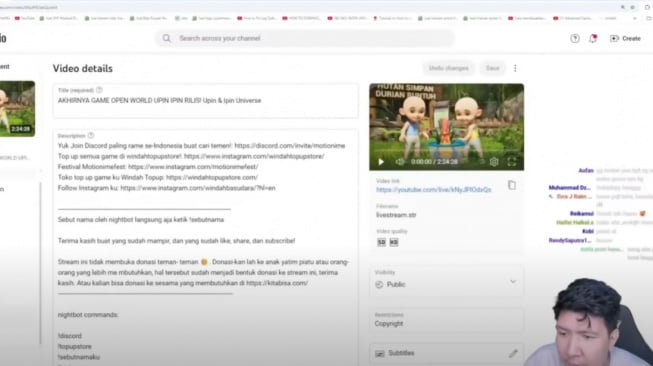Screen dimensions: 653x366
Task: Click the nightbot commands: line
Action: click(88, 315)
